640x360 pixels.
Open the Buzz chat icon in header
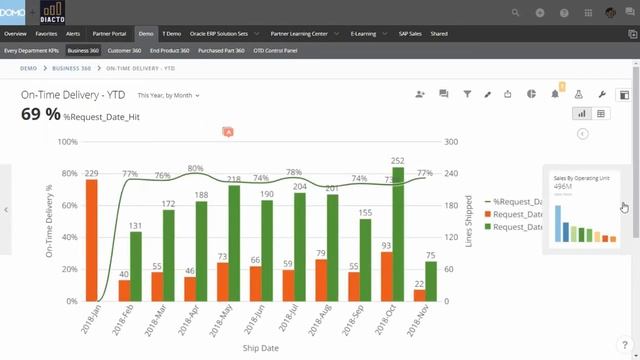pos(630,12)
